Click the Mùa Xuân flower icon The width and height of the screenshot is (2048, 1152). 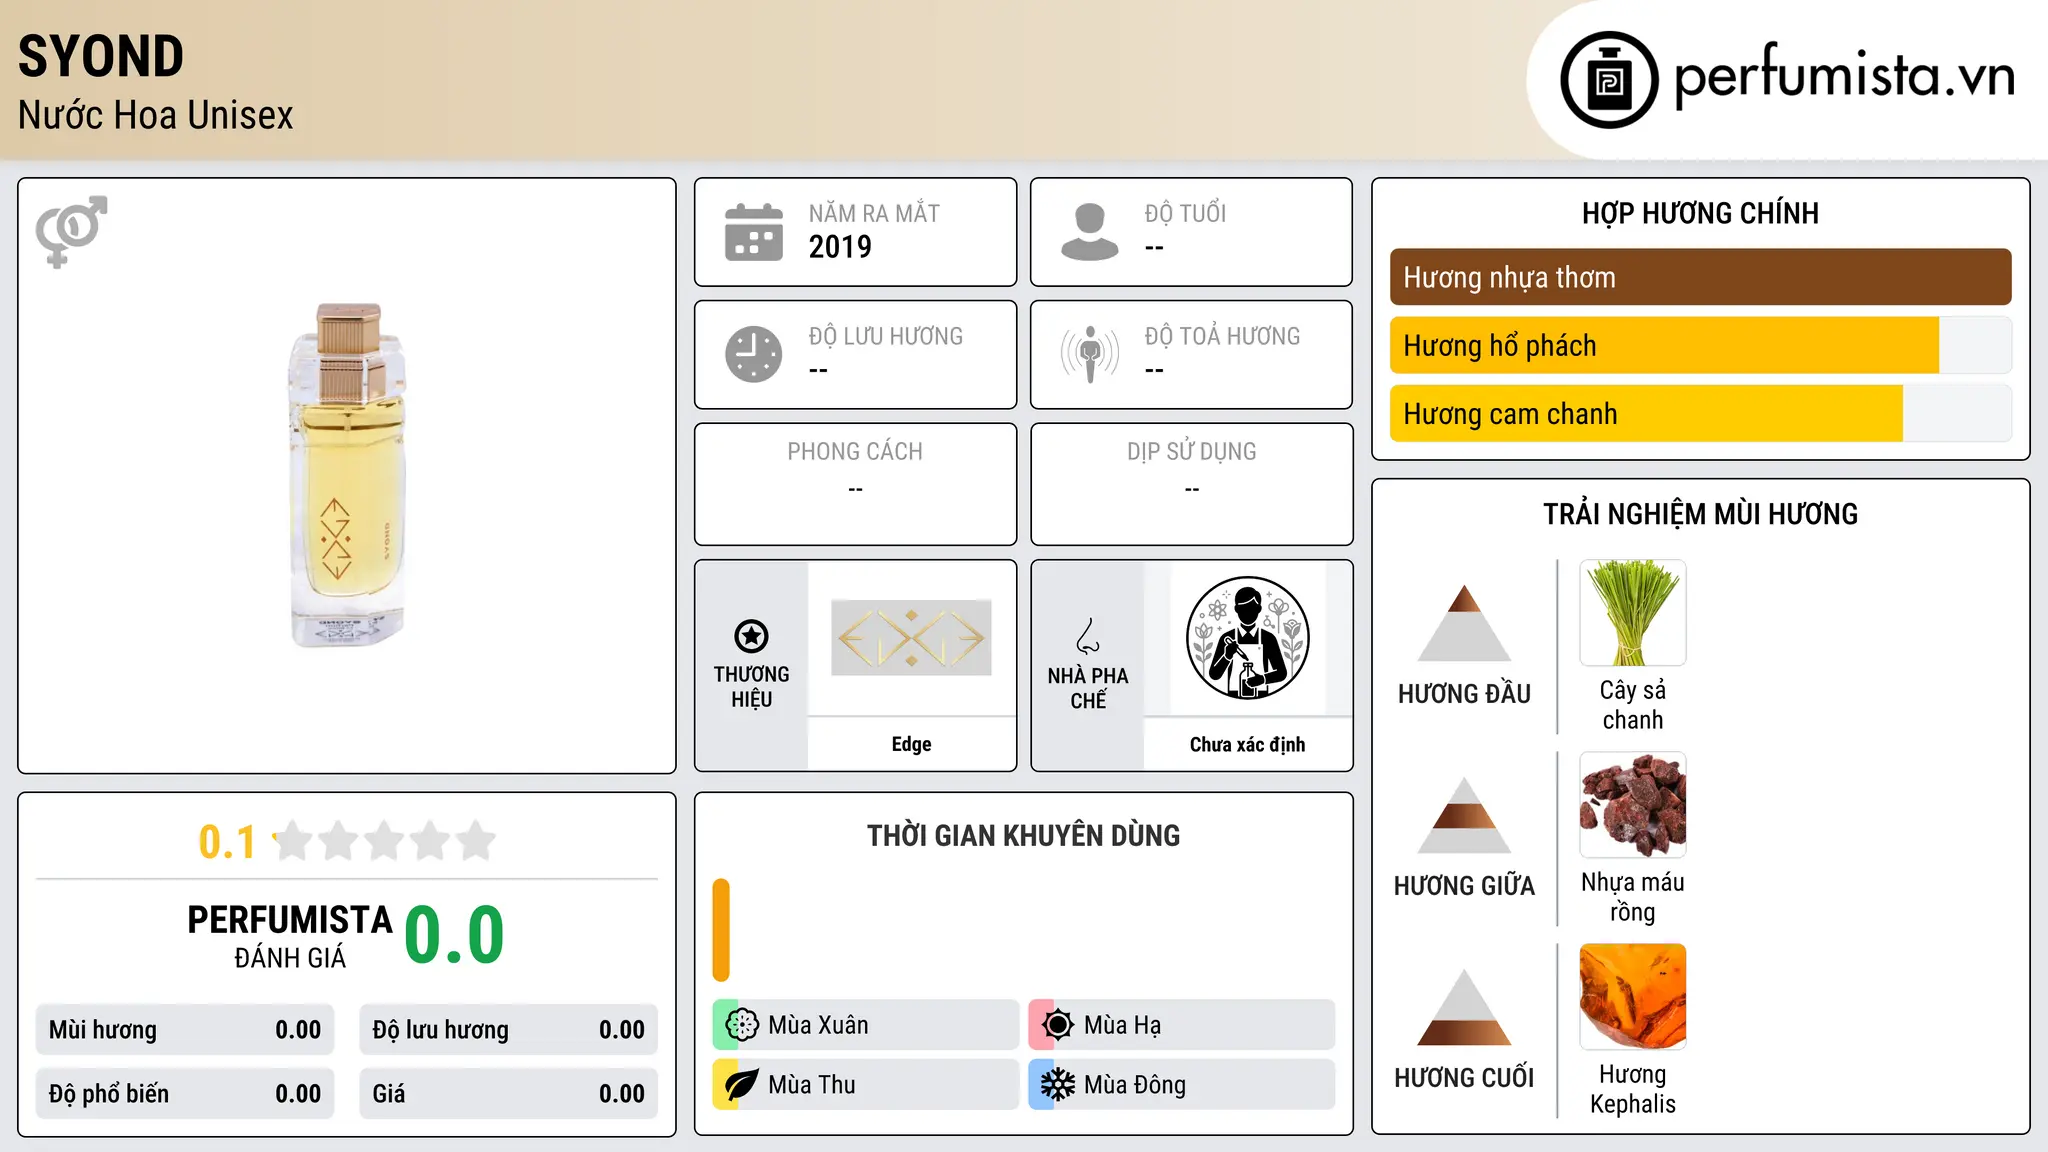pos(742,1024)
